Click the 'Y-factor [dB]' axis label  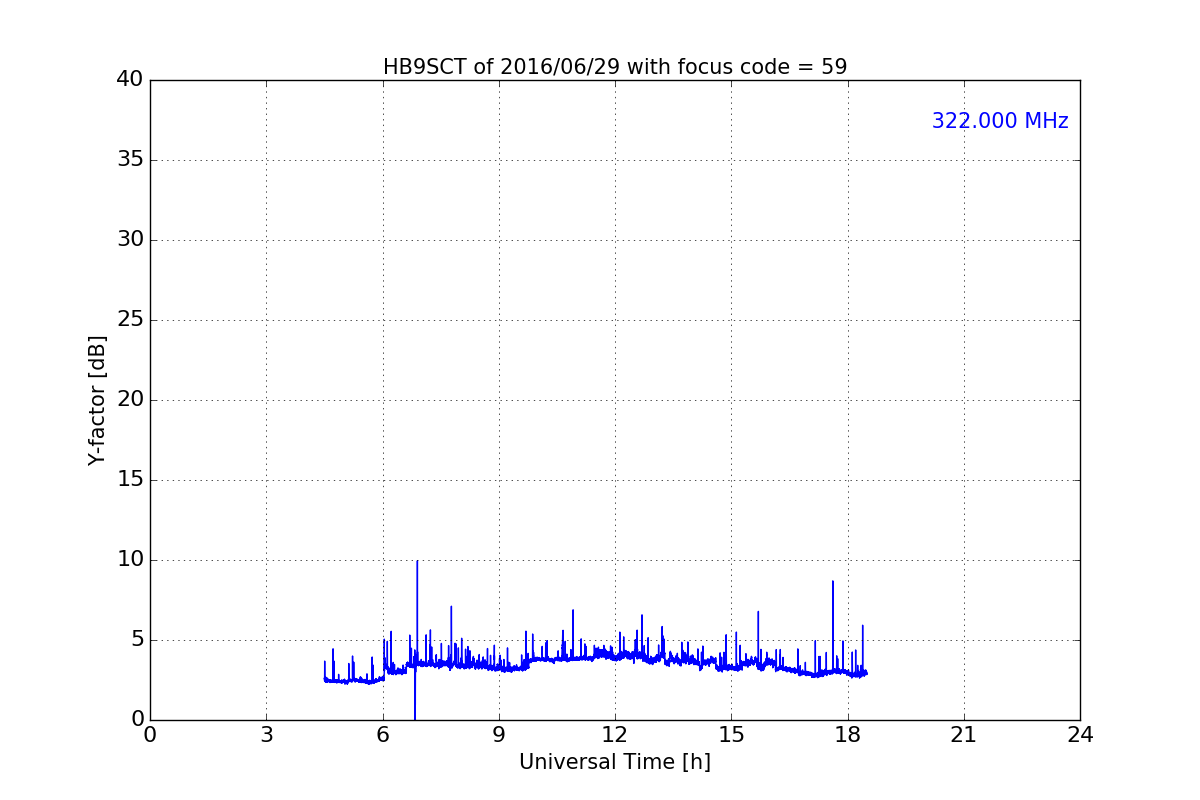(x=97, y=400)
